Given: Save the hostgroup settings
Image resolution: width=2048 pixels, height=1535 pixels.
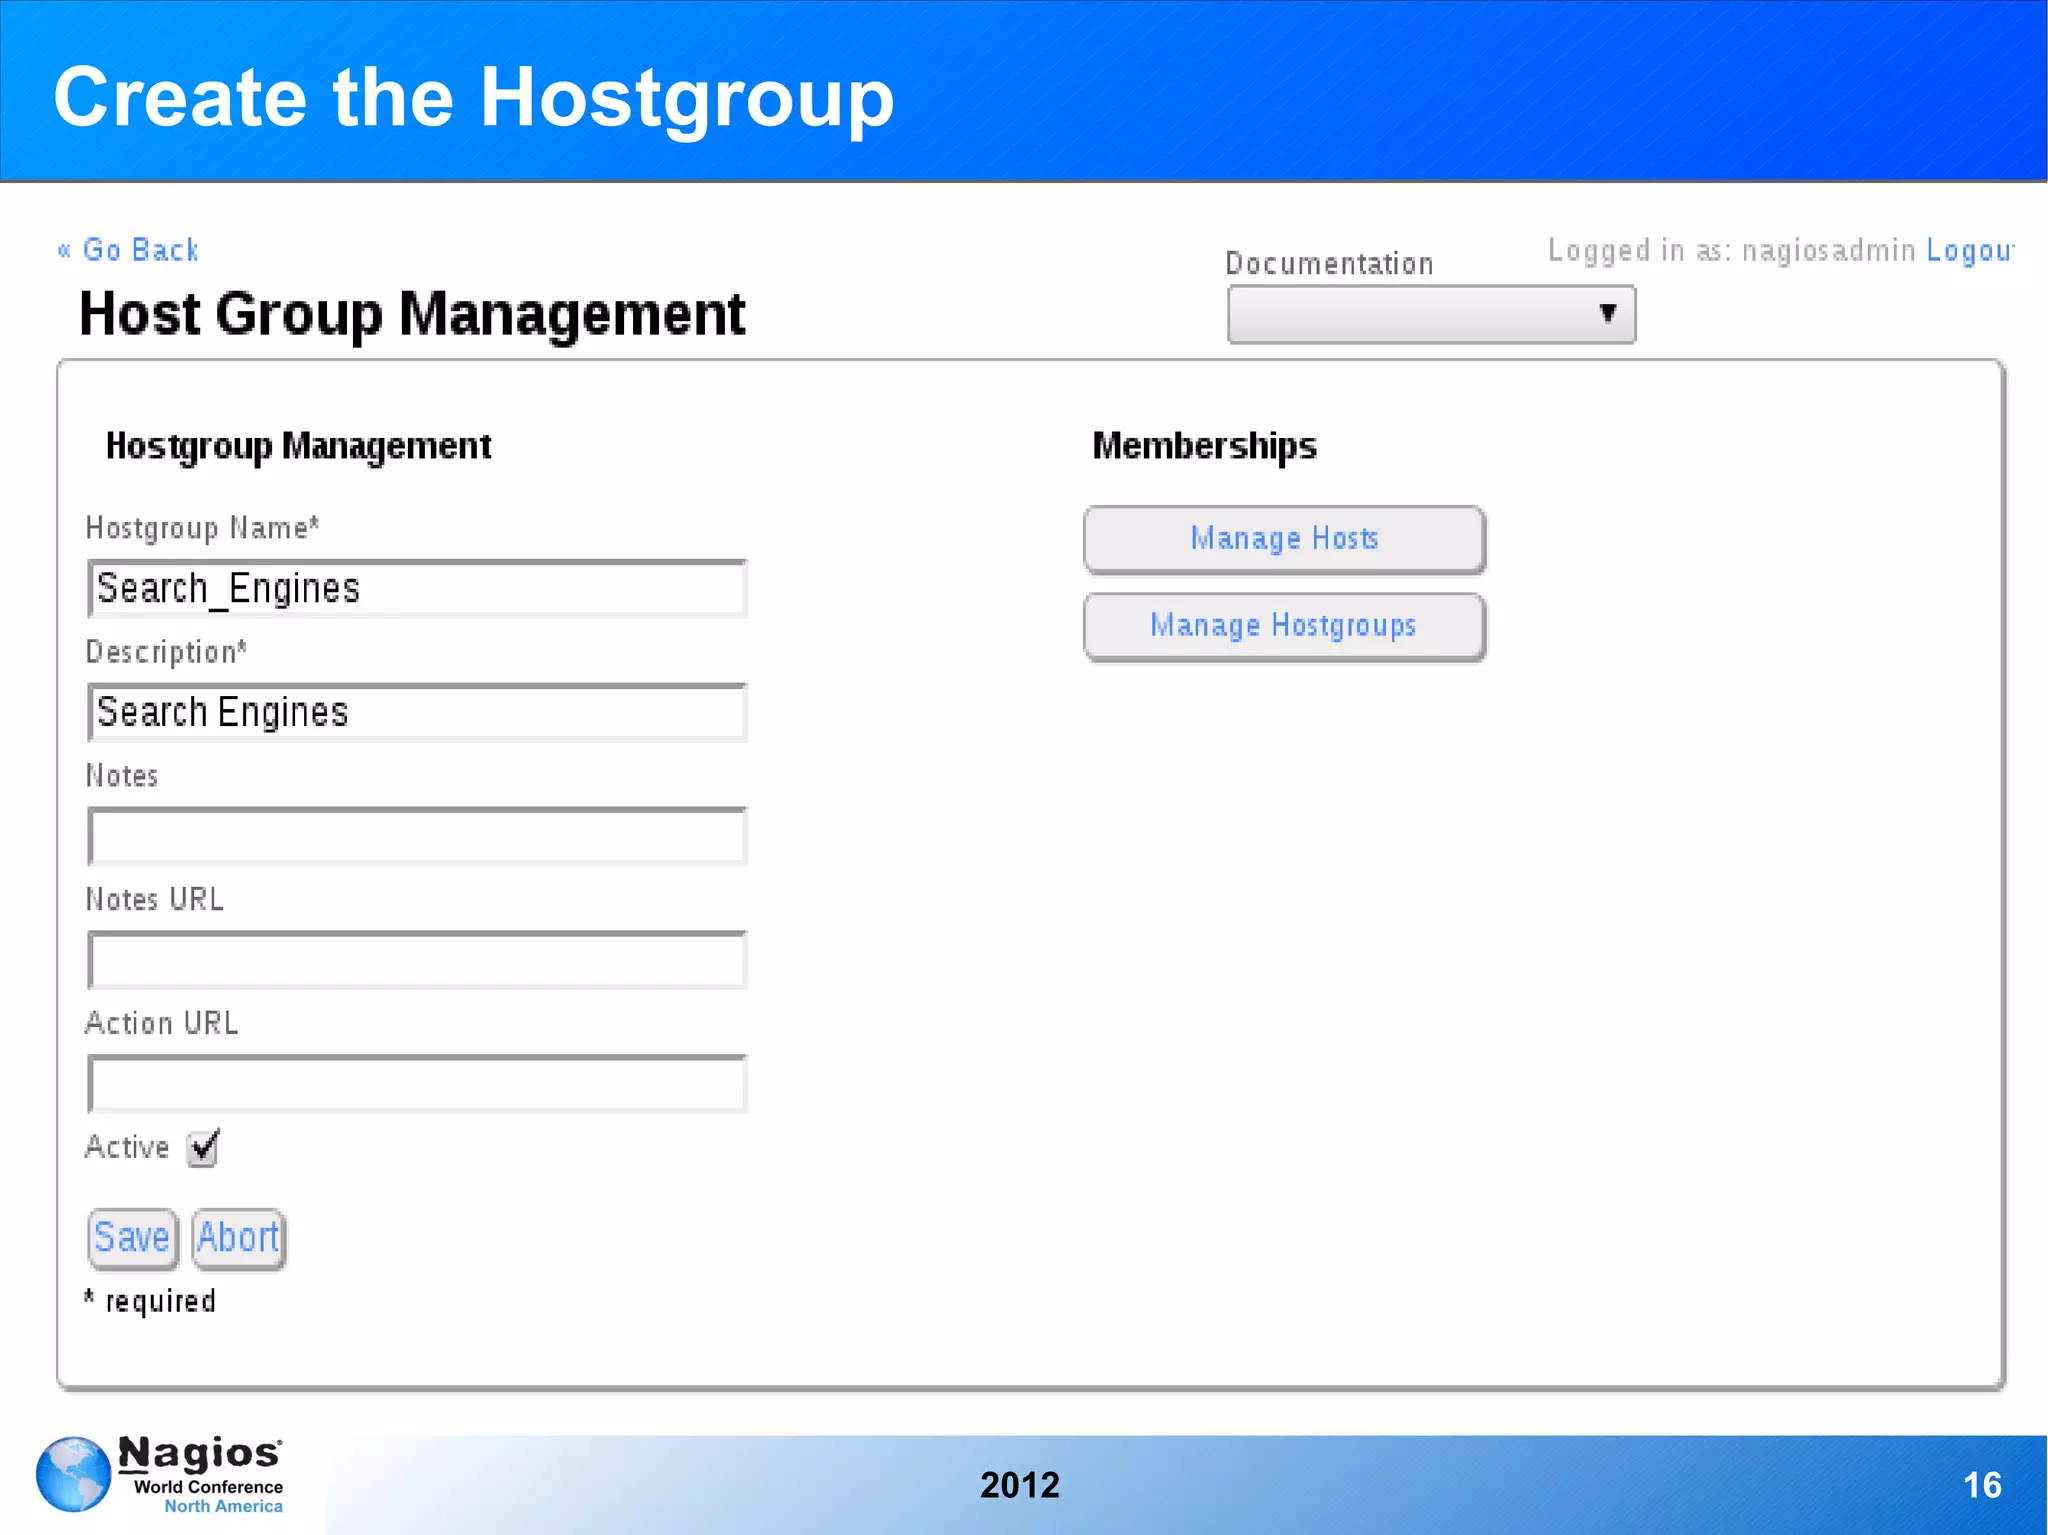Looking at the screenshot, I should (133, 1239).
